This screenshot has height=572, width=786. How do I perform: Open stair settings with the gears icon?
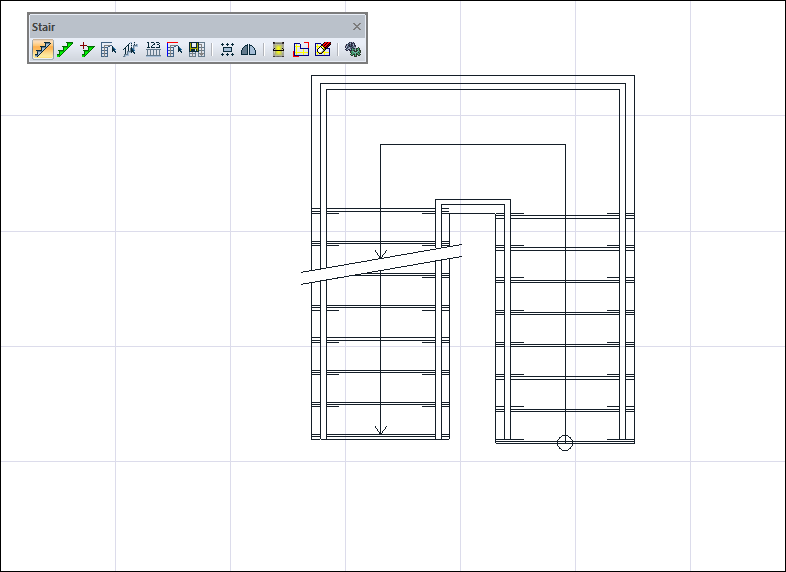353,49
